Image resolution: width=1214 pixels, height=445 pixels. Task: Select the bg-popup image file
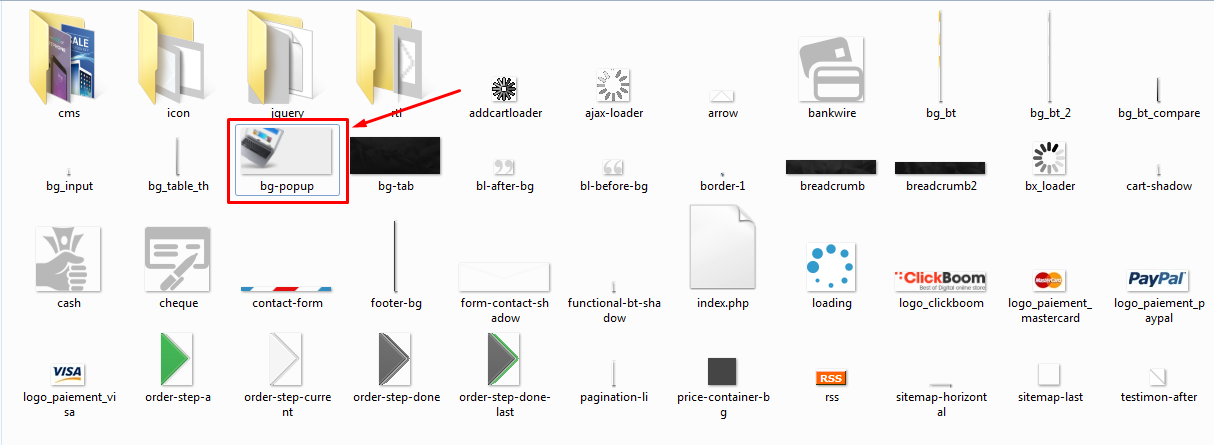[x=287, y=160]
